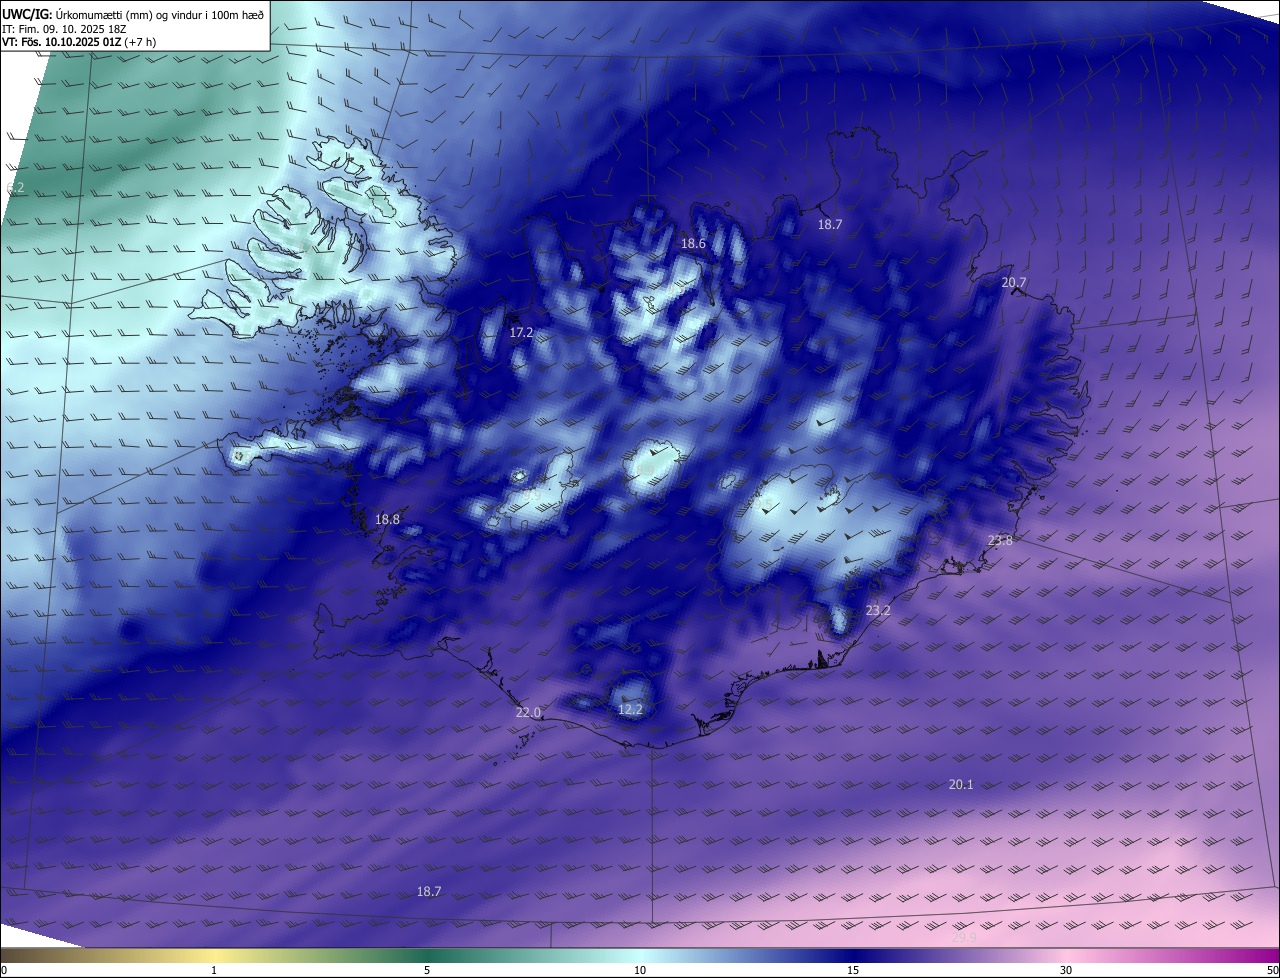Click the 18.6 value on the map
1280x978 pixels.
pyautogui.click(x=693, y=244)
